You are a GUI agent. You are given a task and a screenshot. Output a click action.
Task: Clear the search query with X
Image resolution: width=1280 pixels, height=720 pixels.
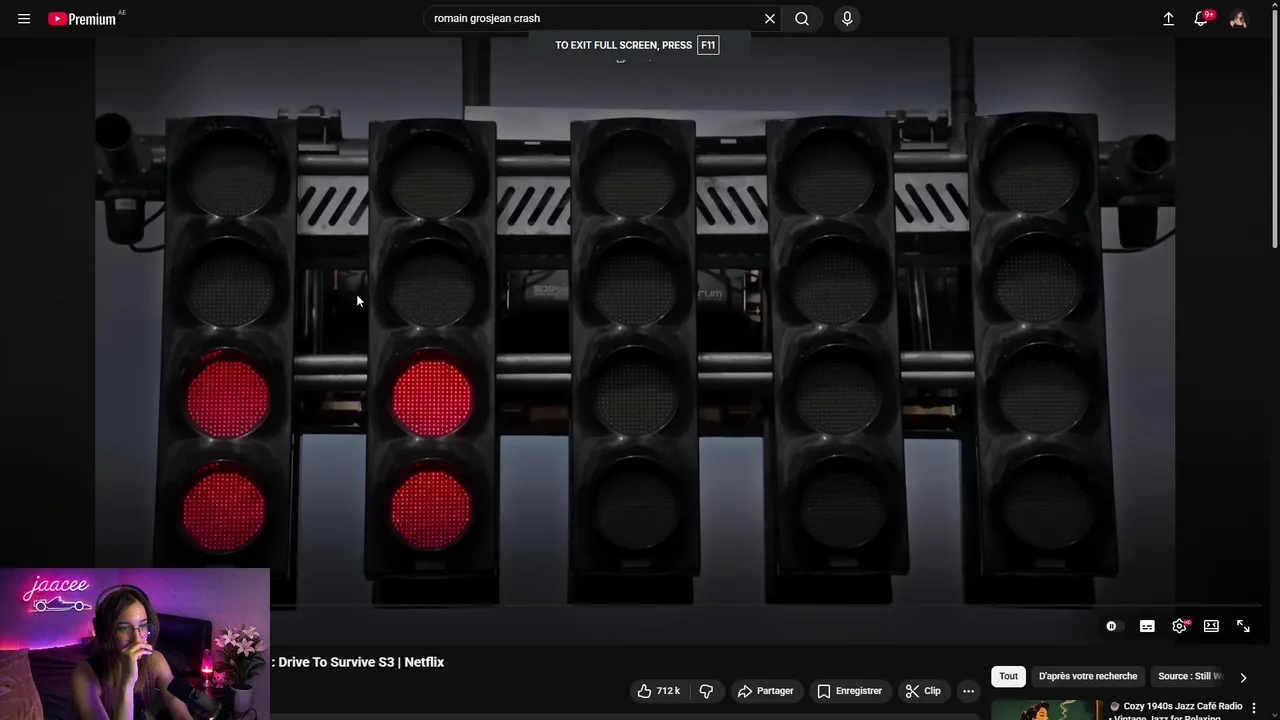[770, 18]
